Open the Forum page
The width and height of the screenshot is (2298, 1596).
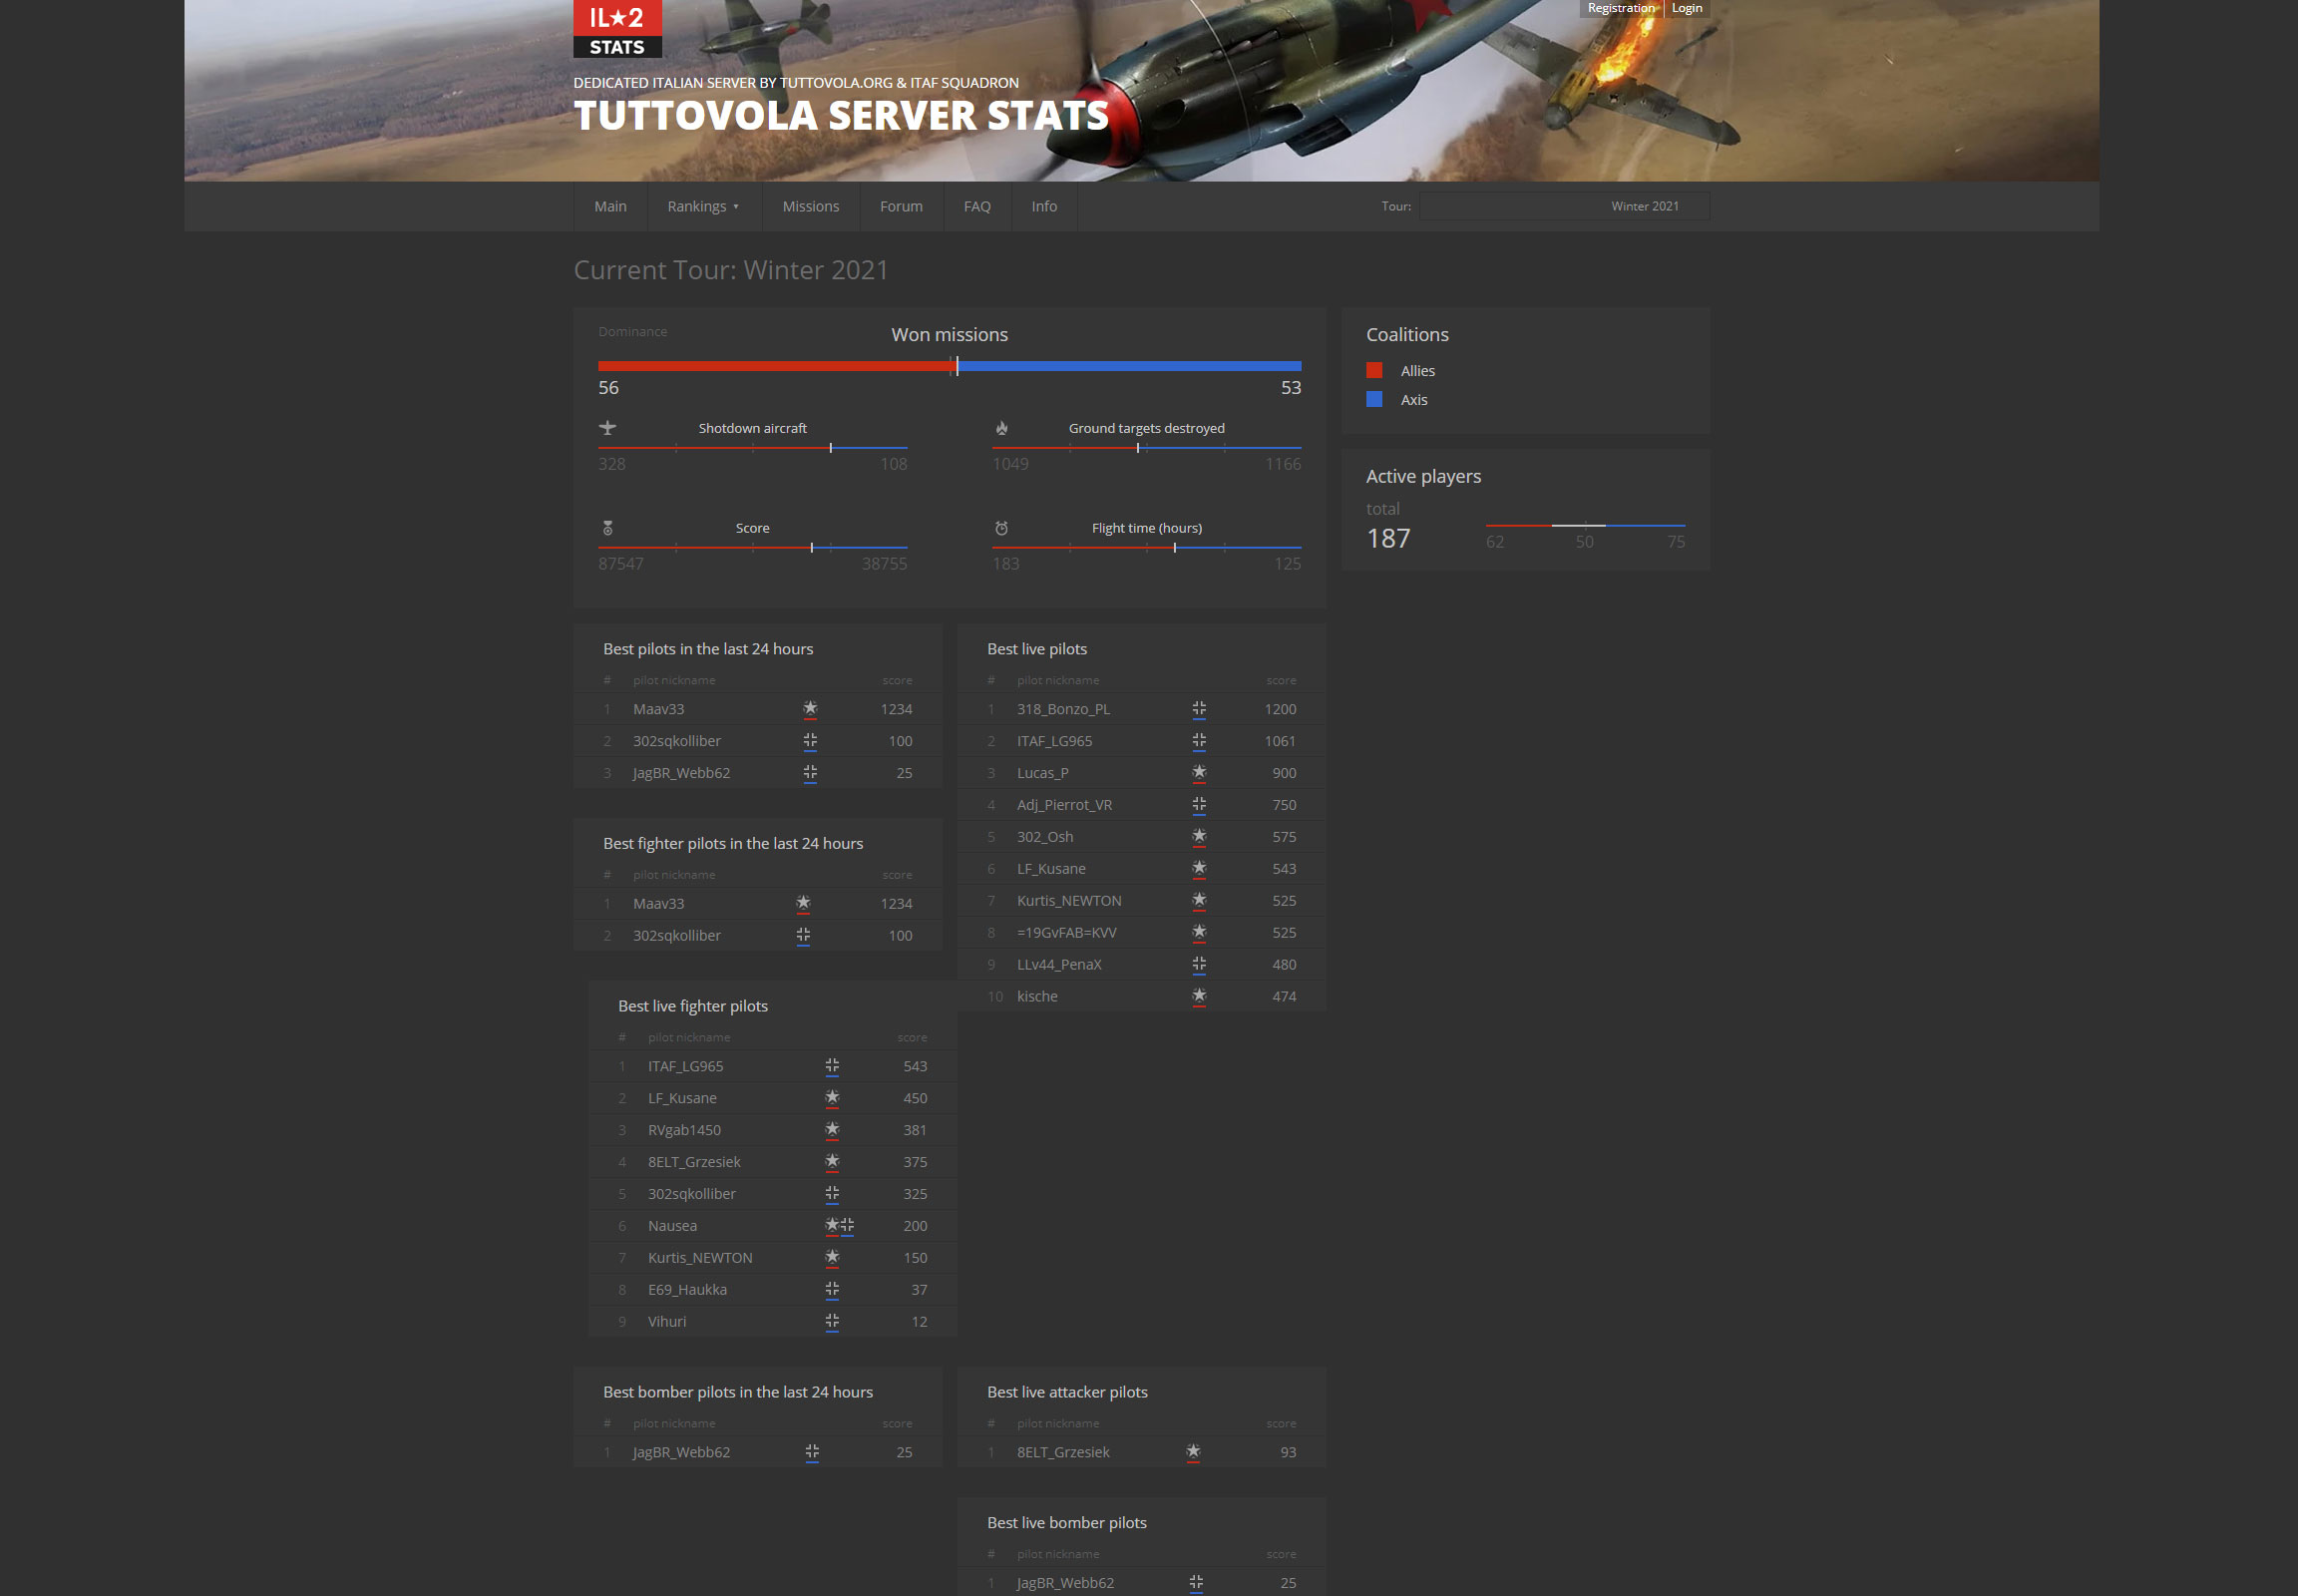pyautogui.click(x=901, y=206)
